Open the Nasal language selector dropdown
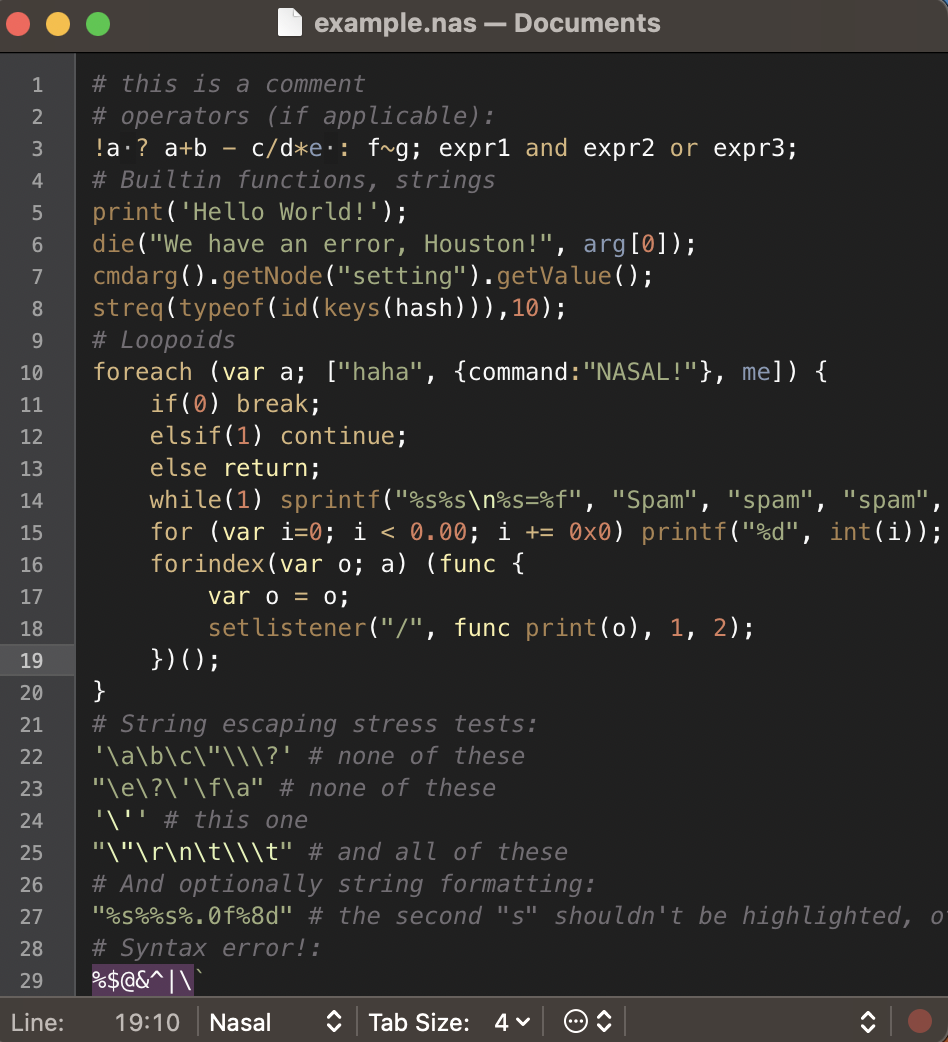This screenshot has width=948, height=1042. [276, 1021]
